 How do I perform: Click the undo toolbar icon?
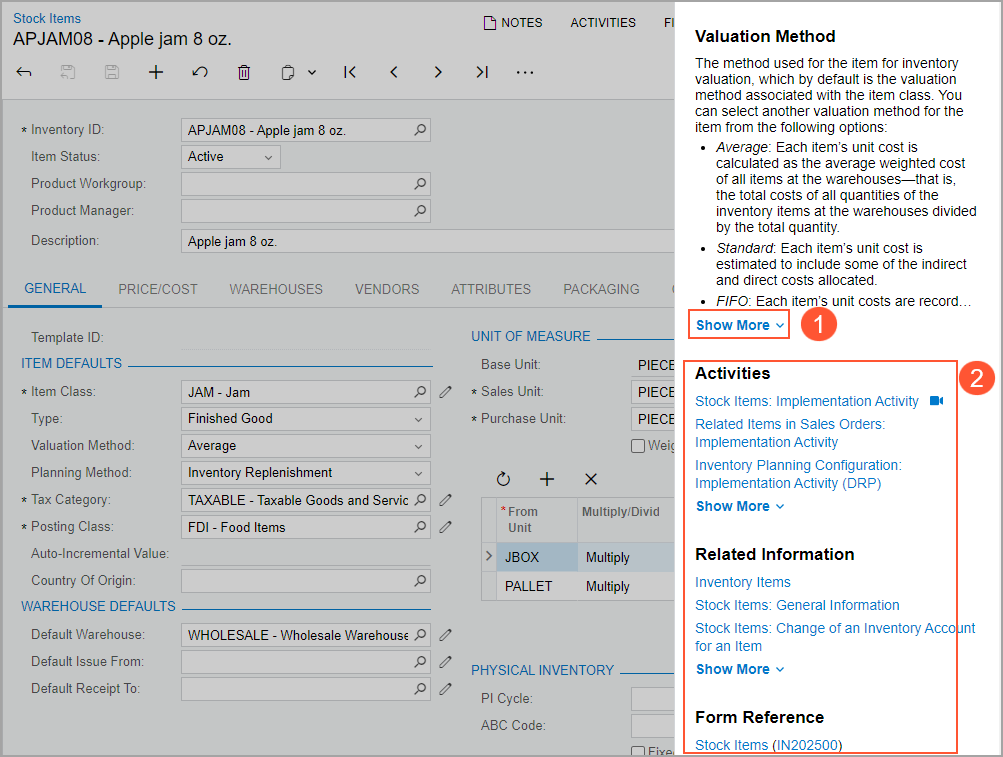(x=200, y=72)
